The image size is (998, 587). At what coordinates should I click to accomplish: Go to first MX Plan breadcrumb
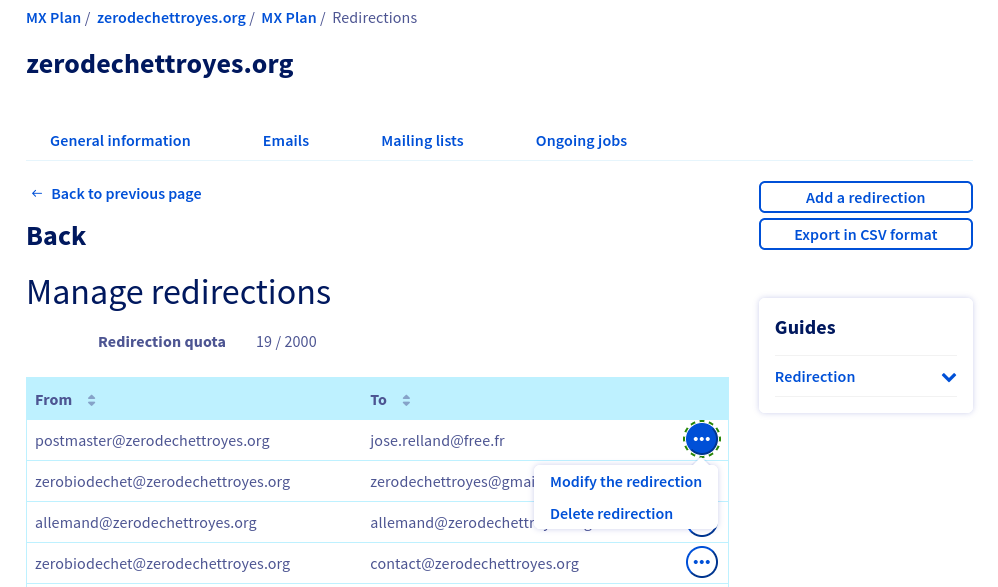tap(53, 18)
